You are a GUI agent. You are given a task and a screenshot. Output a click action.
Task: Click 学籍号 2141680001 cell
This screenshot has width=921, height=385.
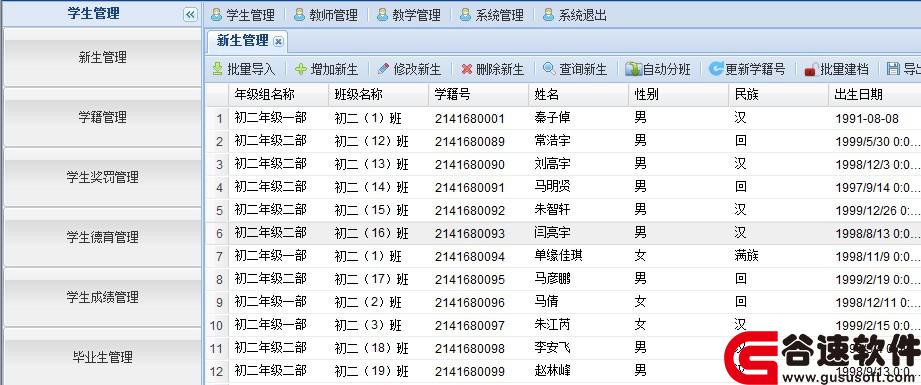coord(469,119)
